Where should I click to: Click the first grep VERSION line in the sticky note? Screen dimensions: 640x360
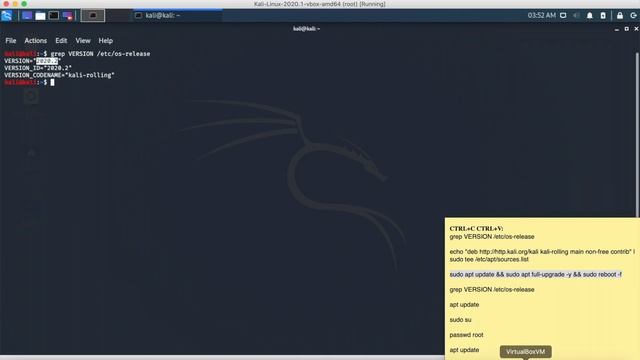pos(492,237)
